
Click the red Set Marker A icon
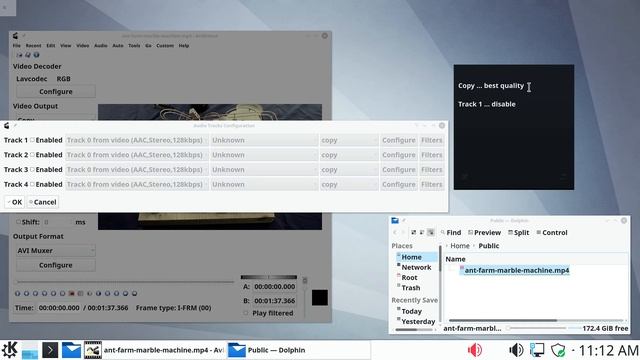click(x=71, y=293)
